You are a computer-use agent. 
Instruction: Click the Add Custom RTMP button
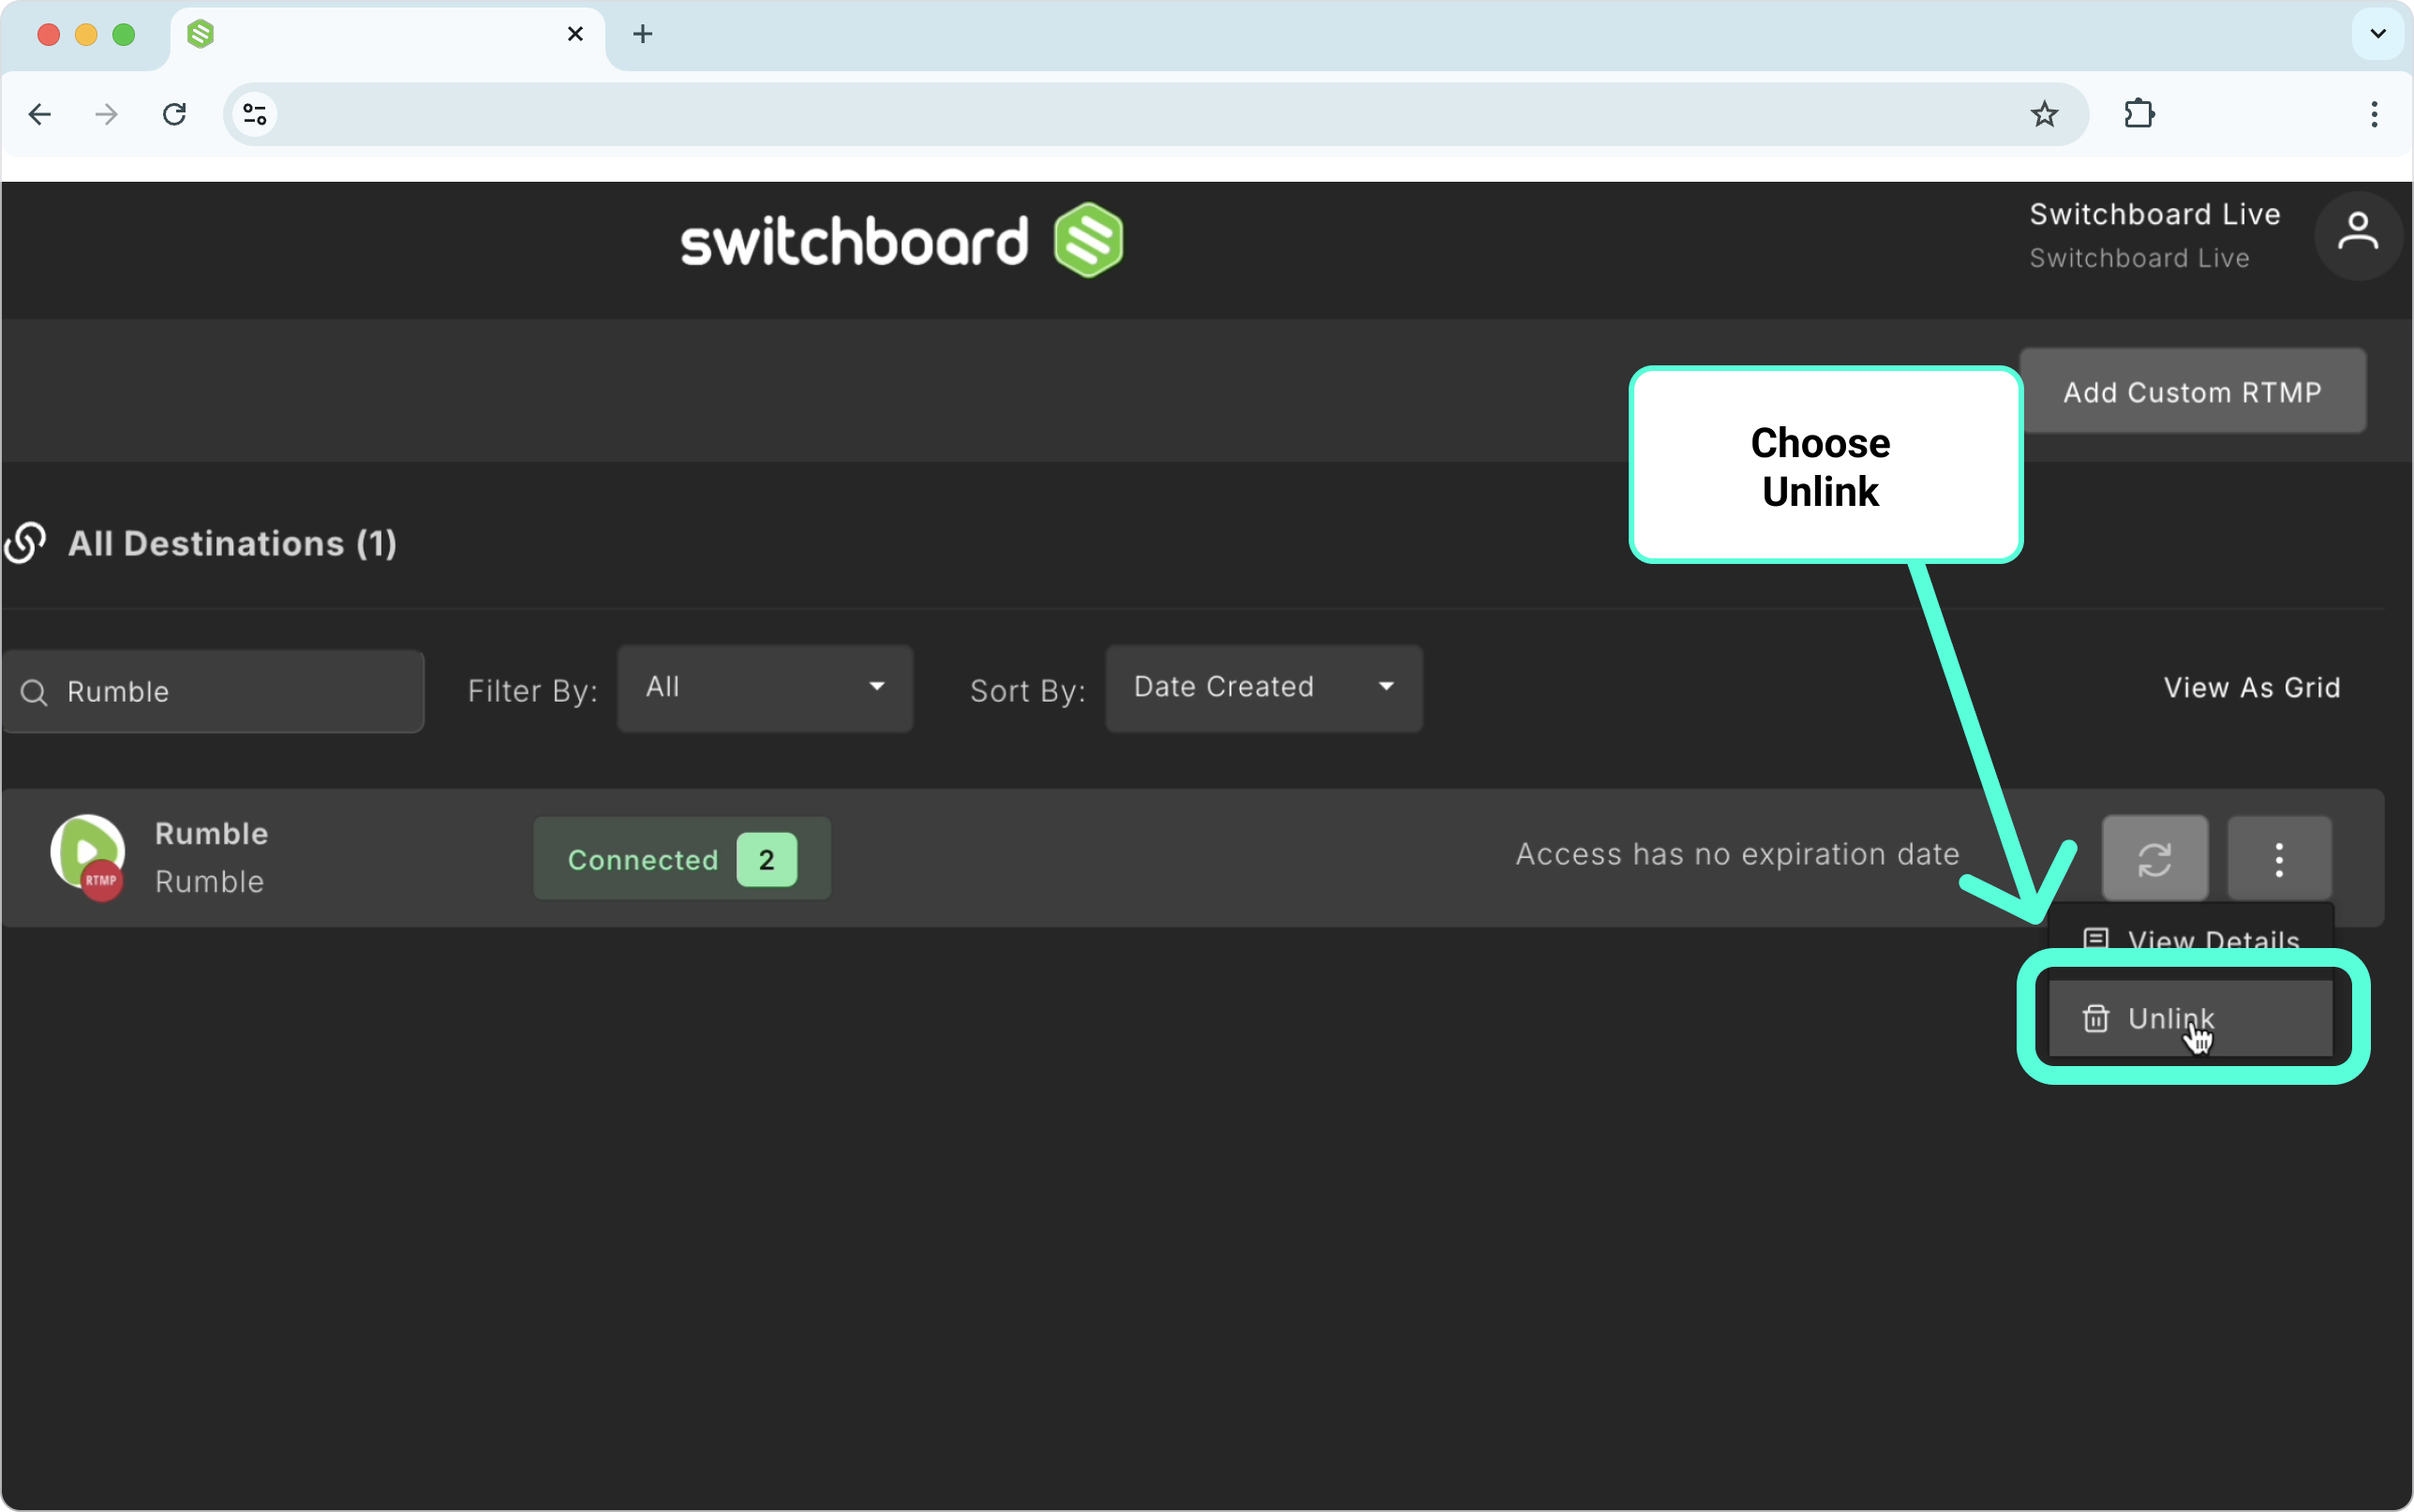[x=2192, y=391]
